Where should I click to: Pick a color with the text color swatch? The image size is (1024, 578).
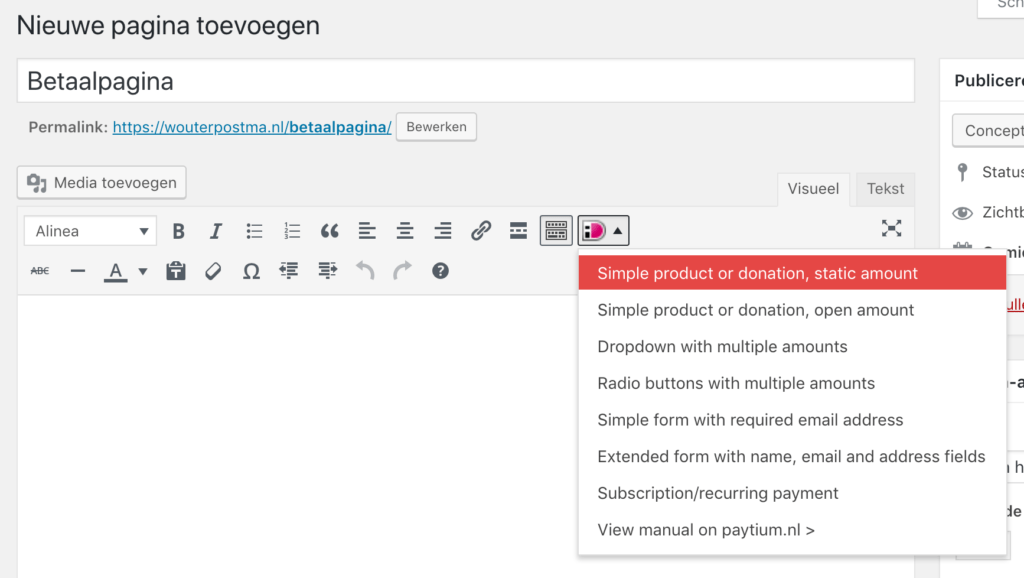click(x=113, y=271)
